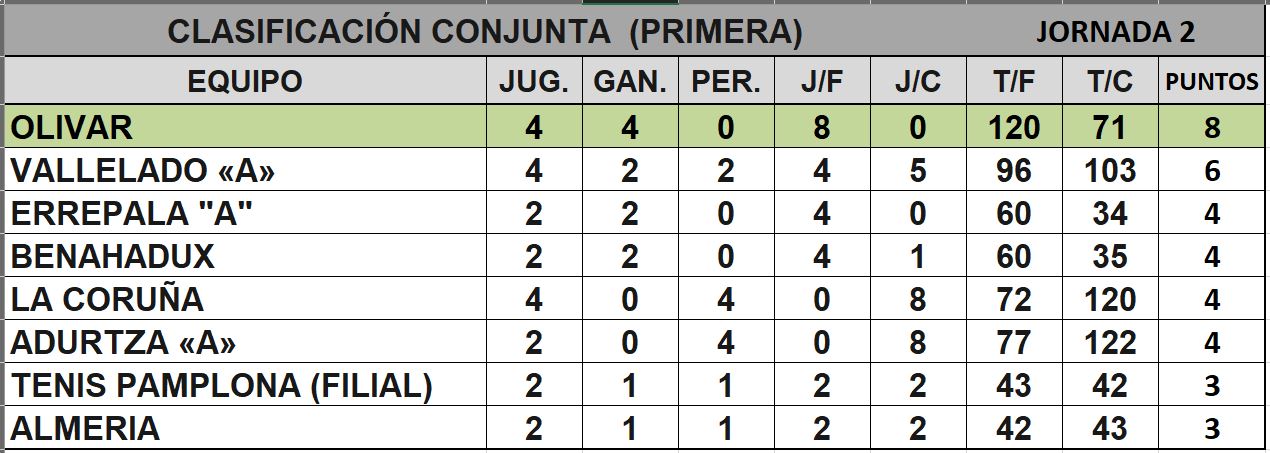The height and width of the screenshot is (453, 1270).
Task: Click the GAN. column header
Action: [x=630, y=81]
